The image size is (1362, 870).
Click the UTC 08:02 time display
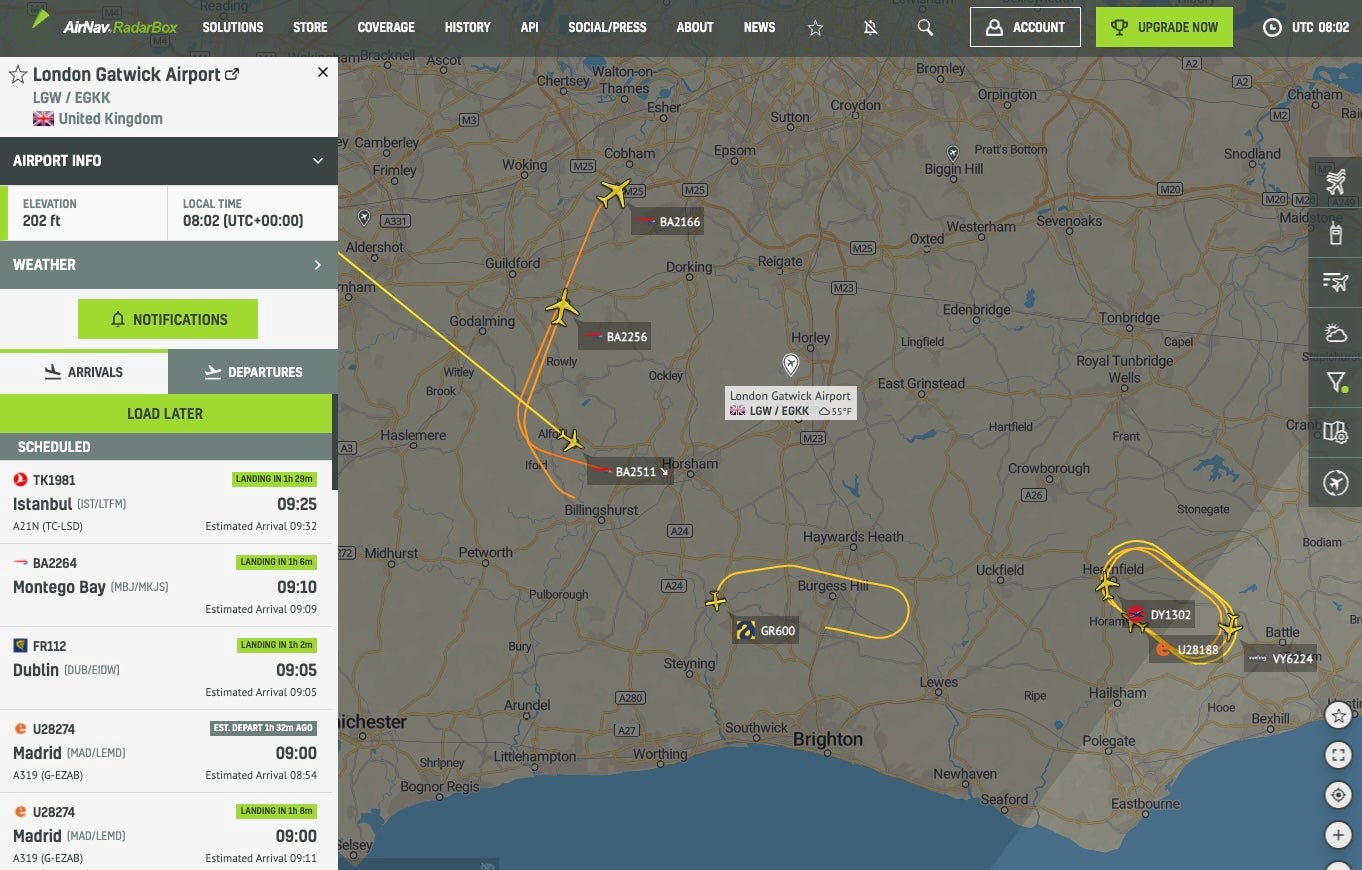(x=1320, y=27)
